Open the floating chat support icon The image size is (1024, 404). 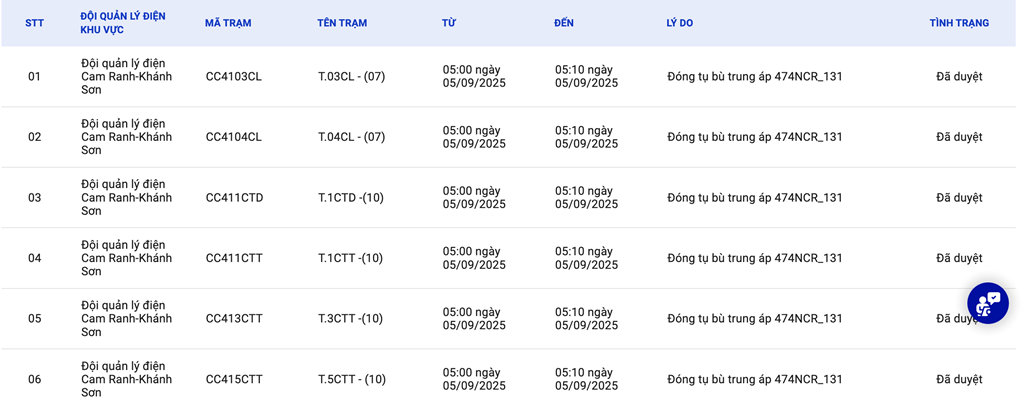[987, 303]
